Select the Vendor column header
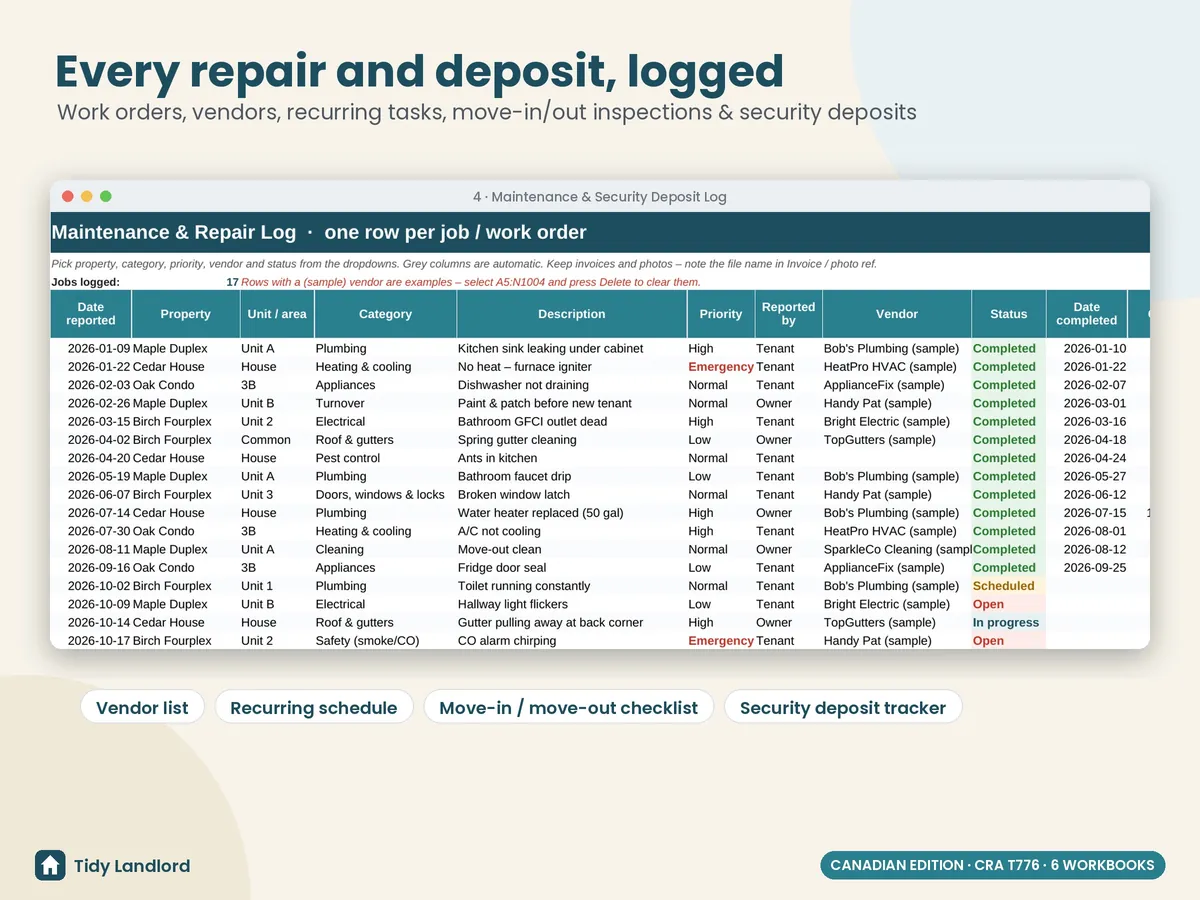This screenshot has width=1200, height=900. [897, 314]
